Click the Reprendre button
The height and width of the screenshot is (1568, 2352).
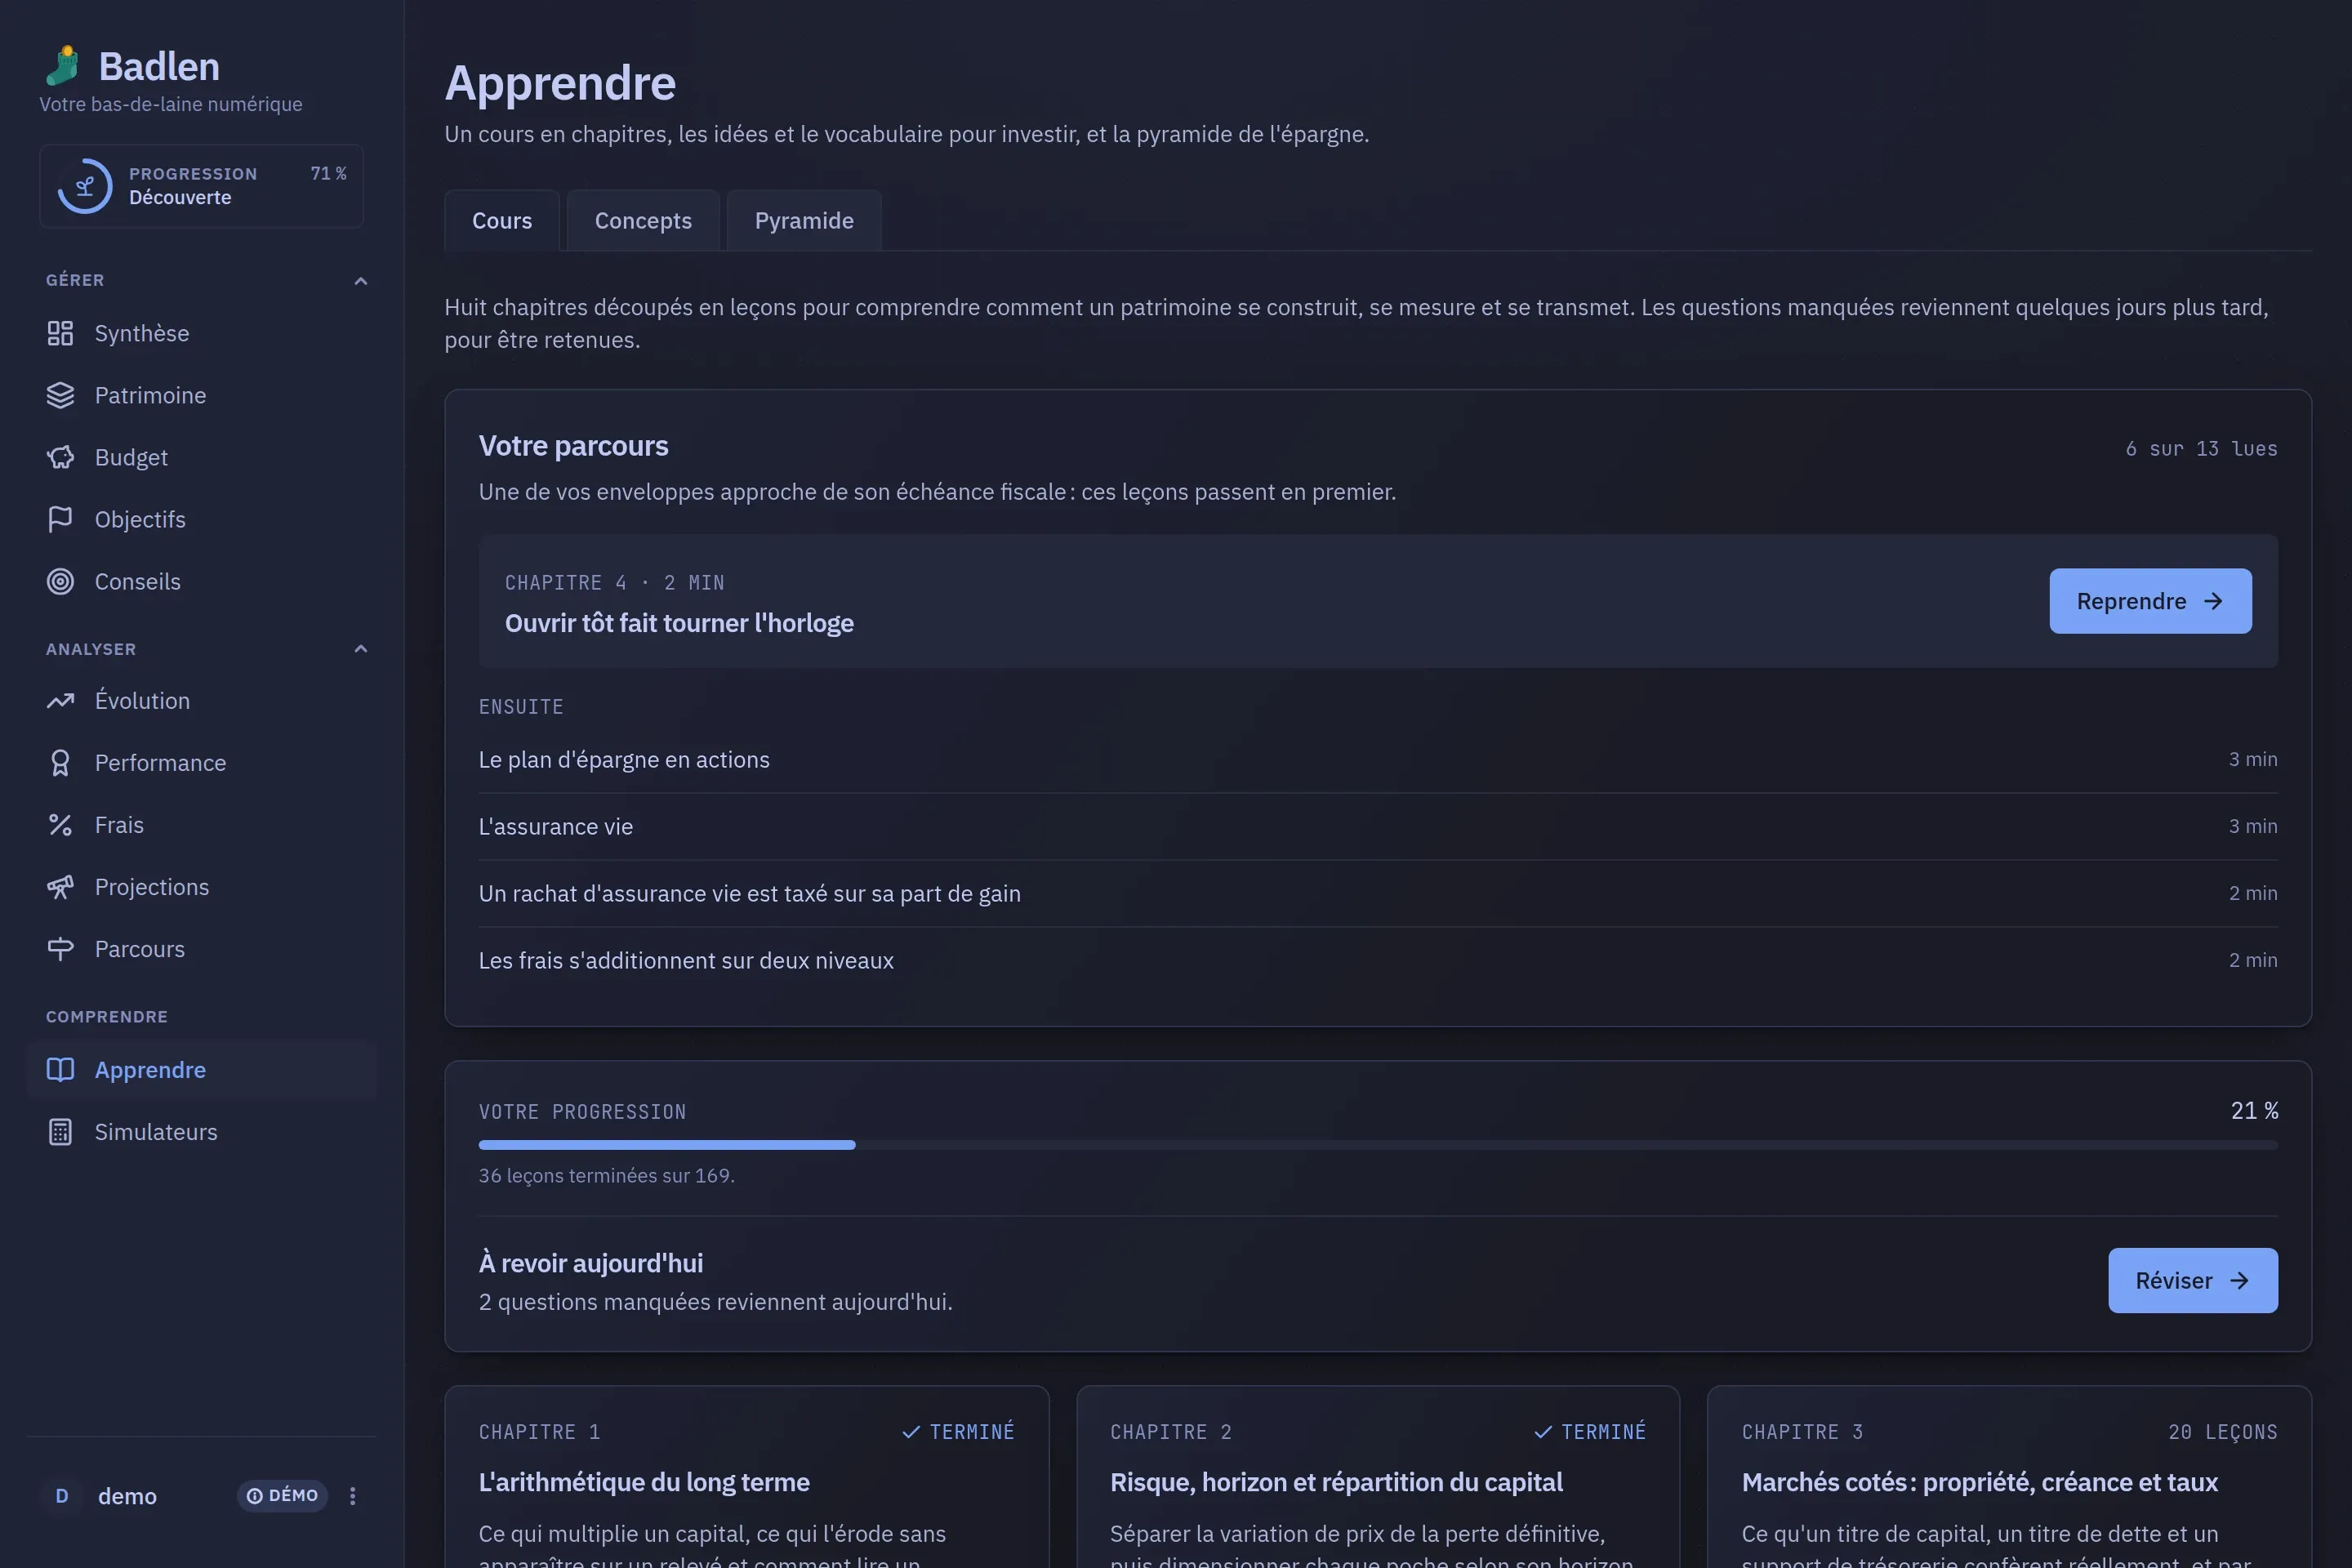point(2150,601)
